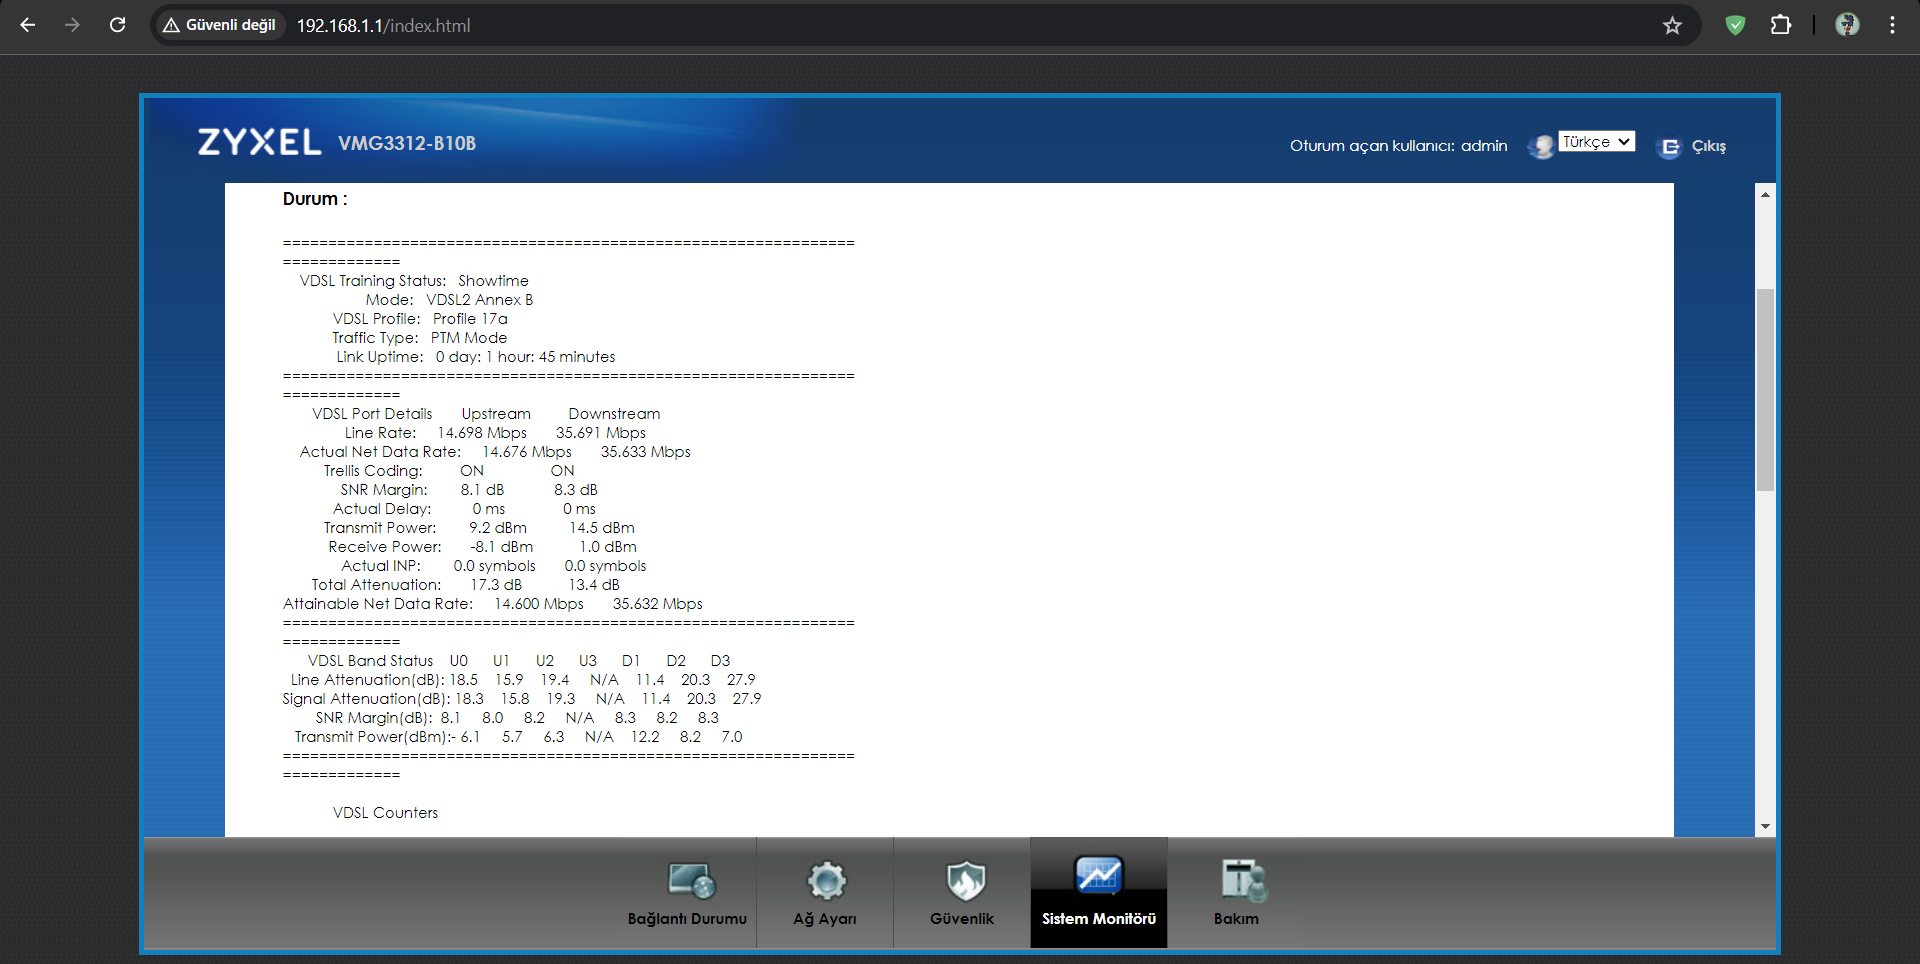Click the VDSL Band Status label
Viewport: 1920px width, 964px height.
pos(370,661)
